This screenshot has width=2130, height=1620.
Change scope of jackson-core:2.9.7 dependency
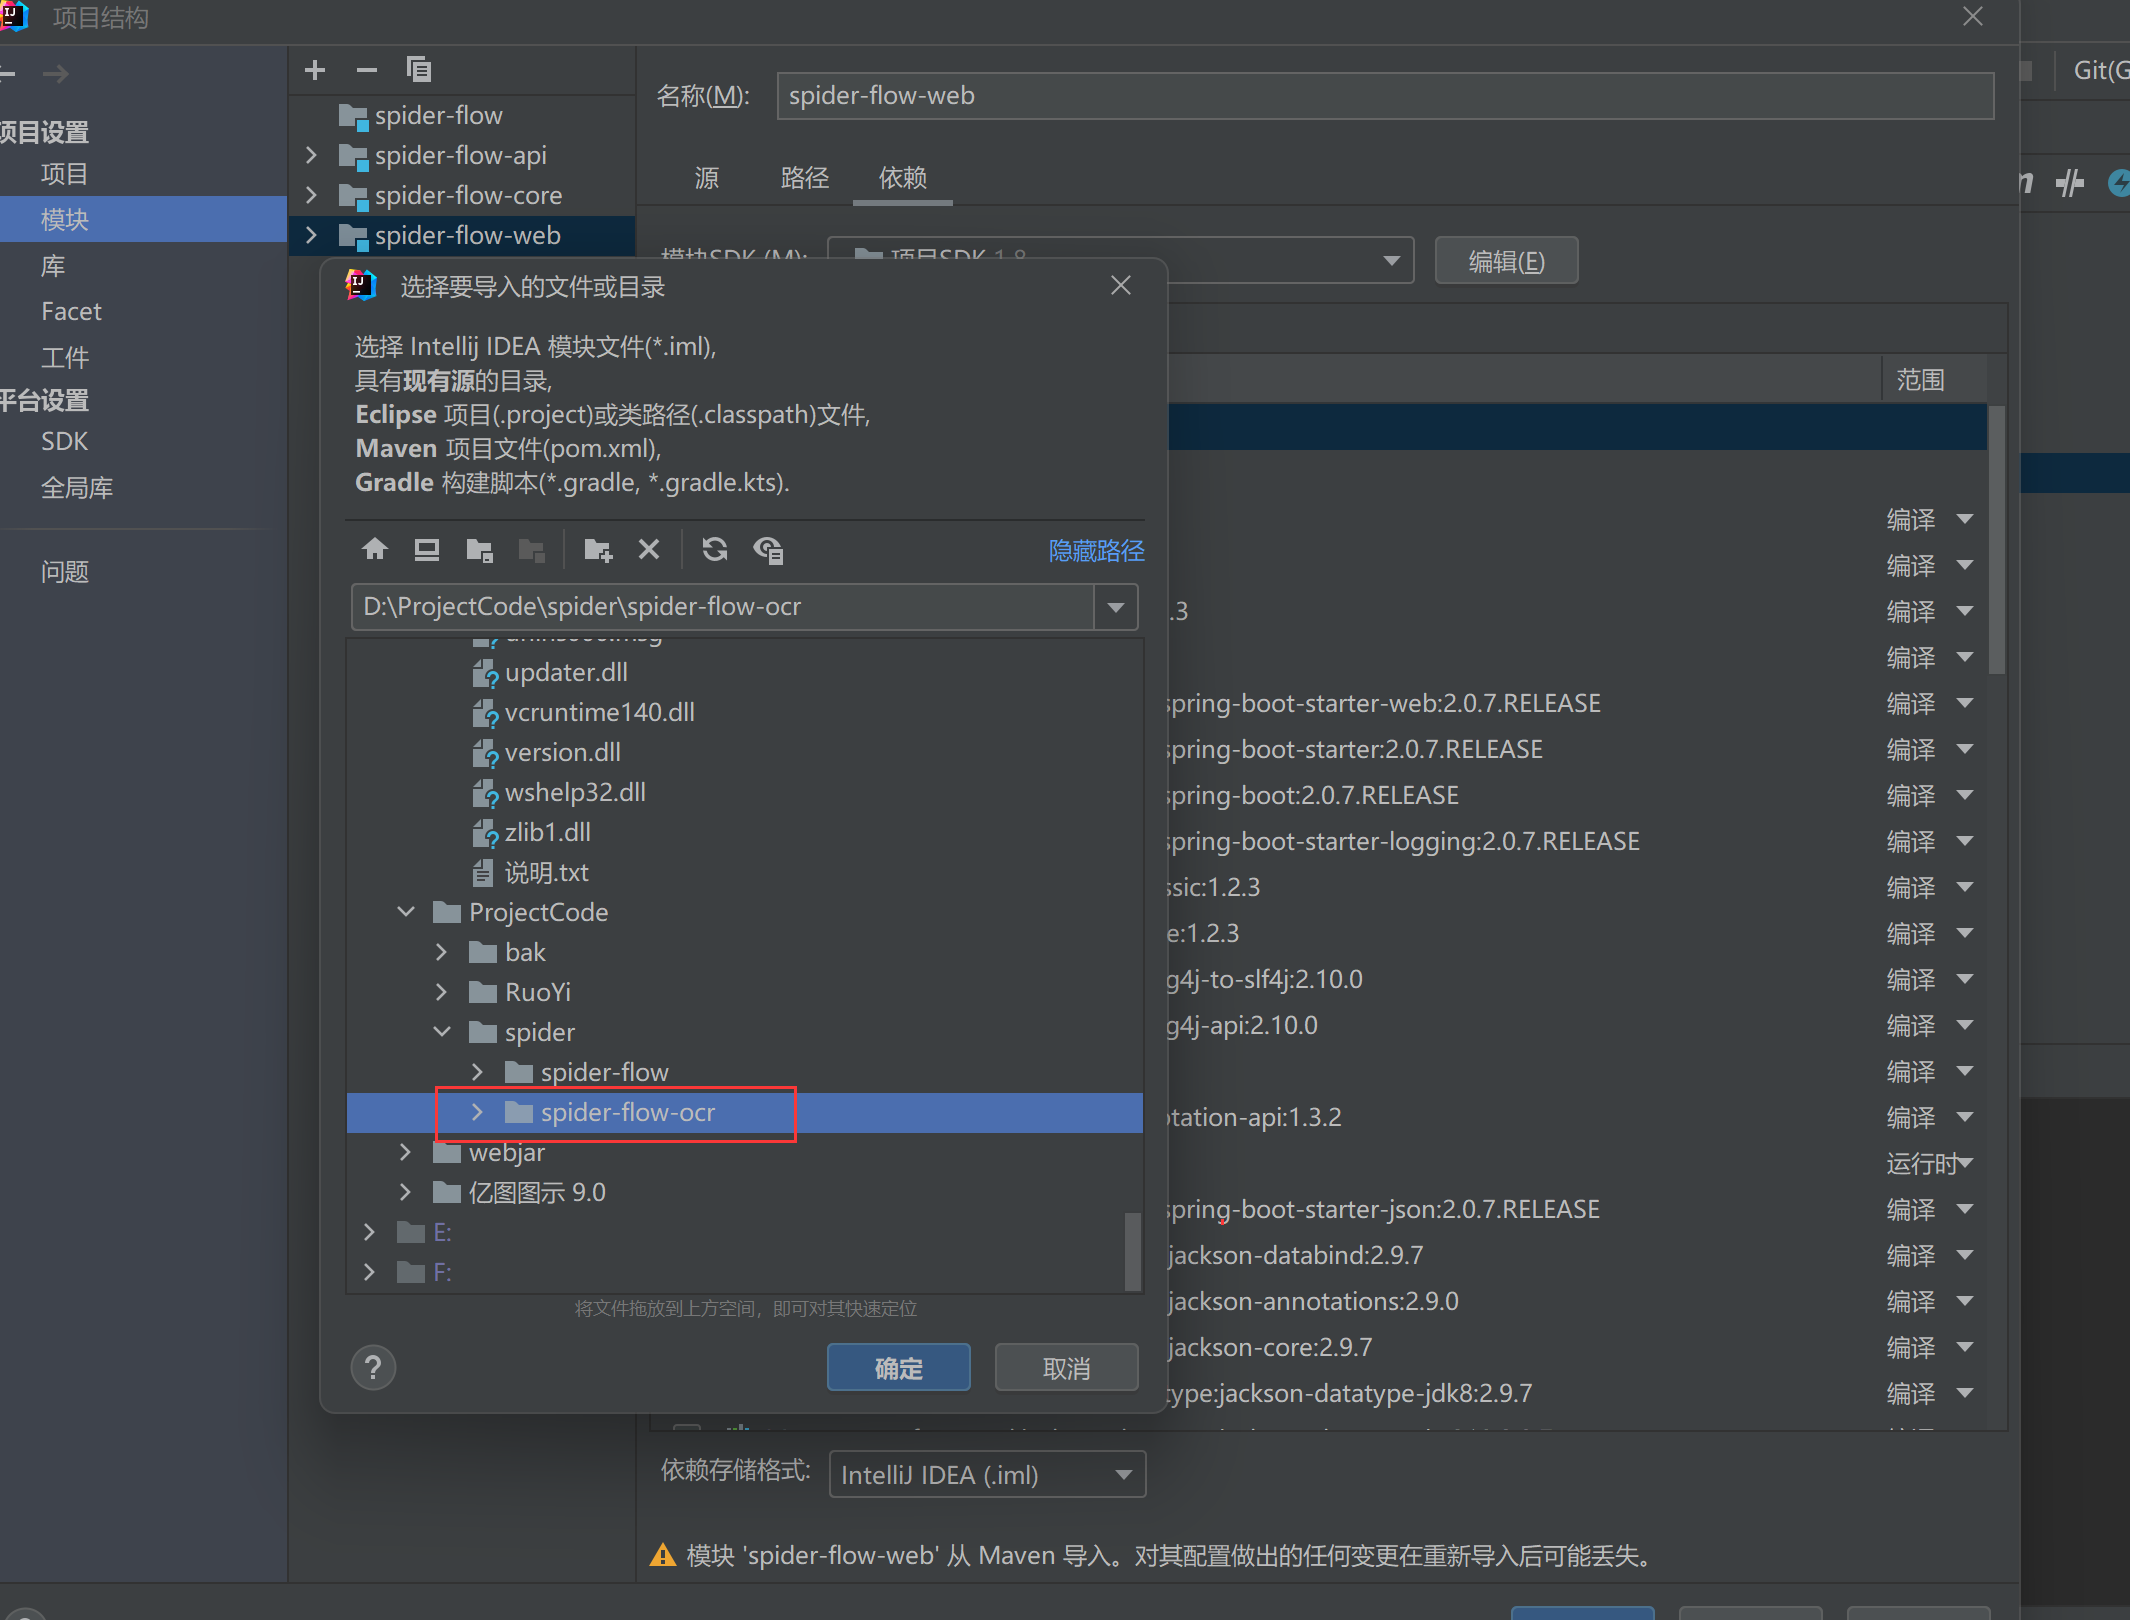pyautogui.click(x=1930, y=1347)
